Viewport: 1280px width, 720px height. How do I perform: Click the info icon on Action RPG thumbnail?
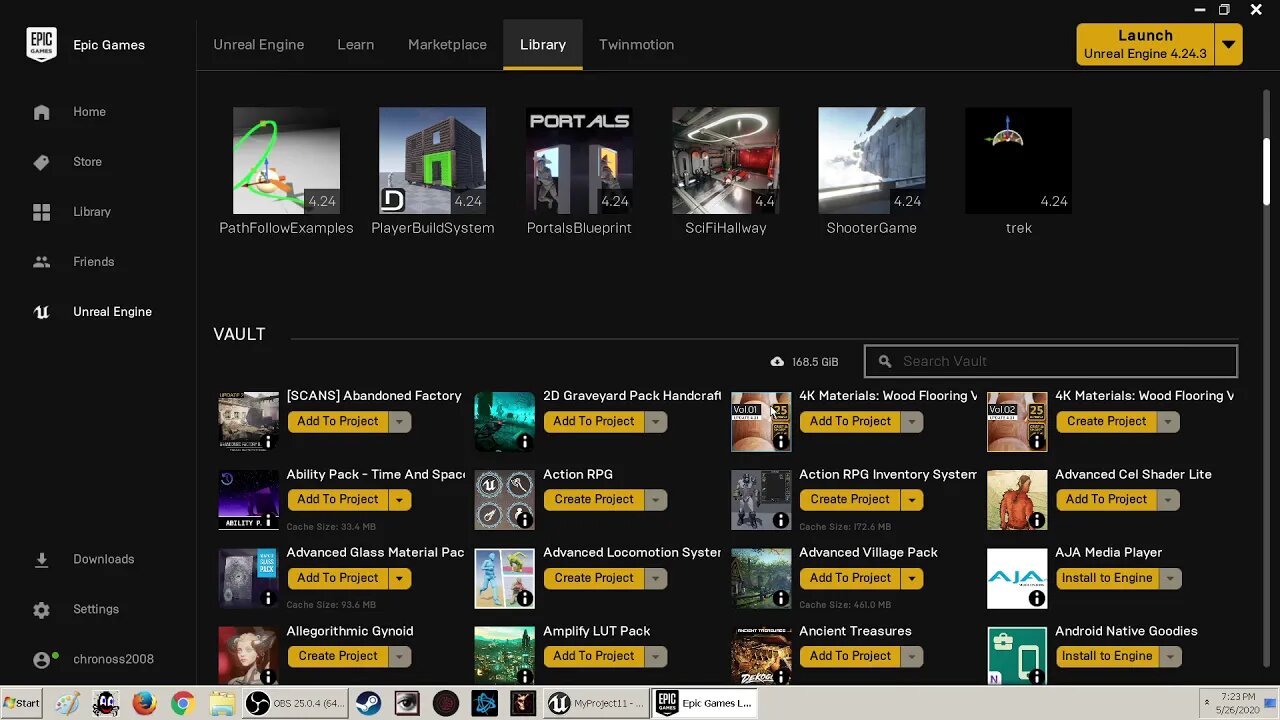pos(524,520)
